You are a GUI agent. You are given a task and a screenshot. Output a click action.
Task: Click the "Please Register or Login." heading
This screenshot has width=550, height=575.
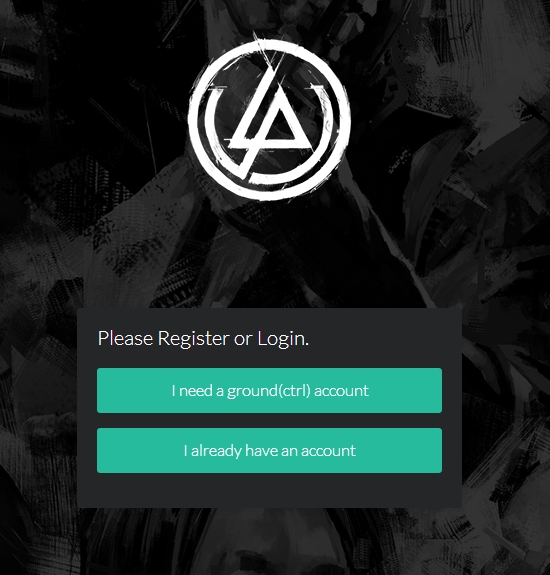pos(203,338)
